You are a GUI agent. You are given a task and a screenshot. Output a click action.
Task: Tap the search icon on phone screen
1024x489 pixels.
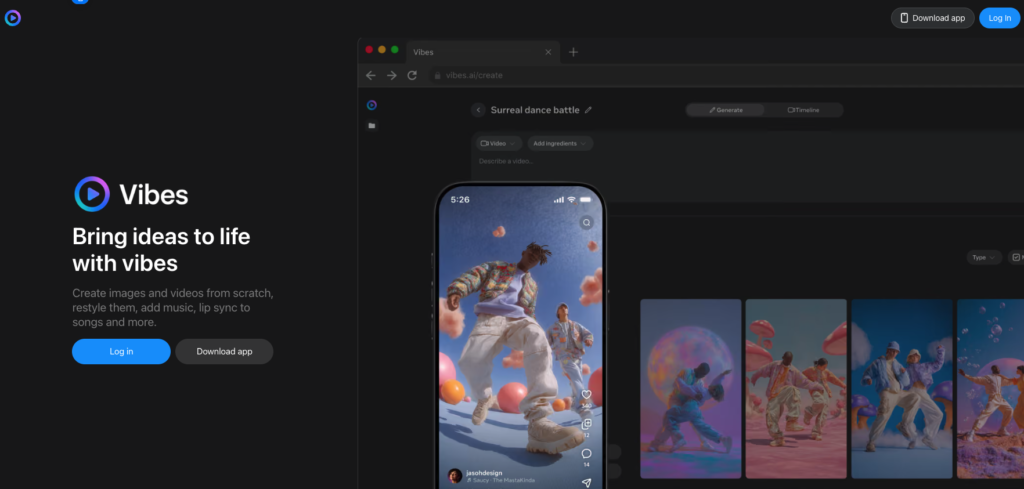[586, 223]
